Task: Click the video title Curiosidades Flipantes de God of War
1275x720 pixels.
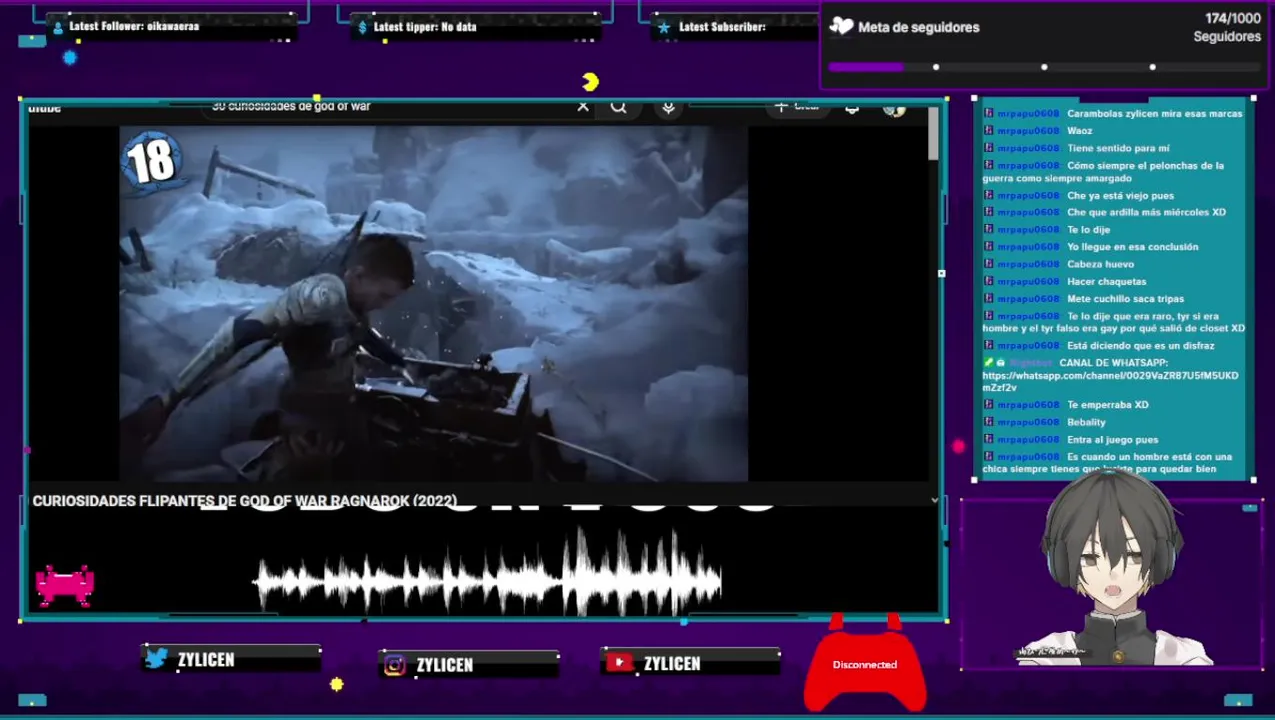Action: pyautogui.click(x=245, y=501)
